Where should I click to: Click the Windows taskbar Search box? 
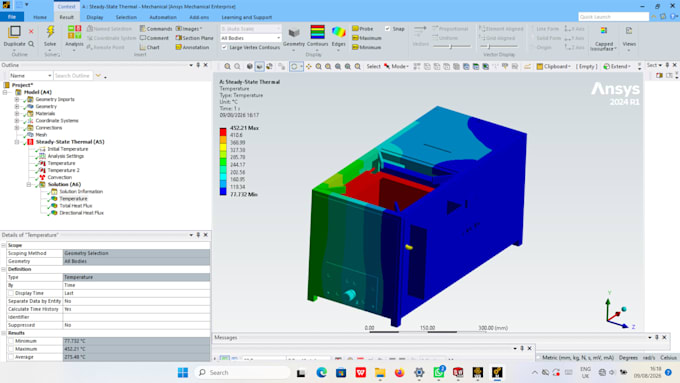[243, 373]
